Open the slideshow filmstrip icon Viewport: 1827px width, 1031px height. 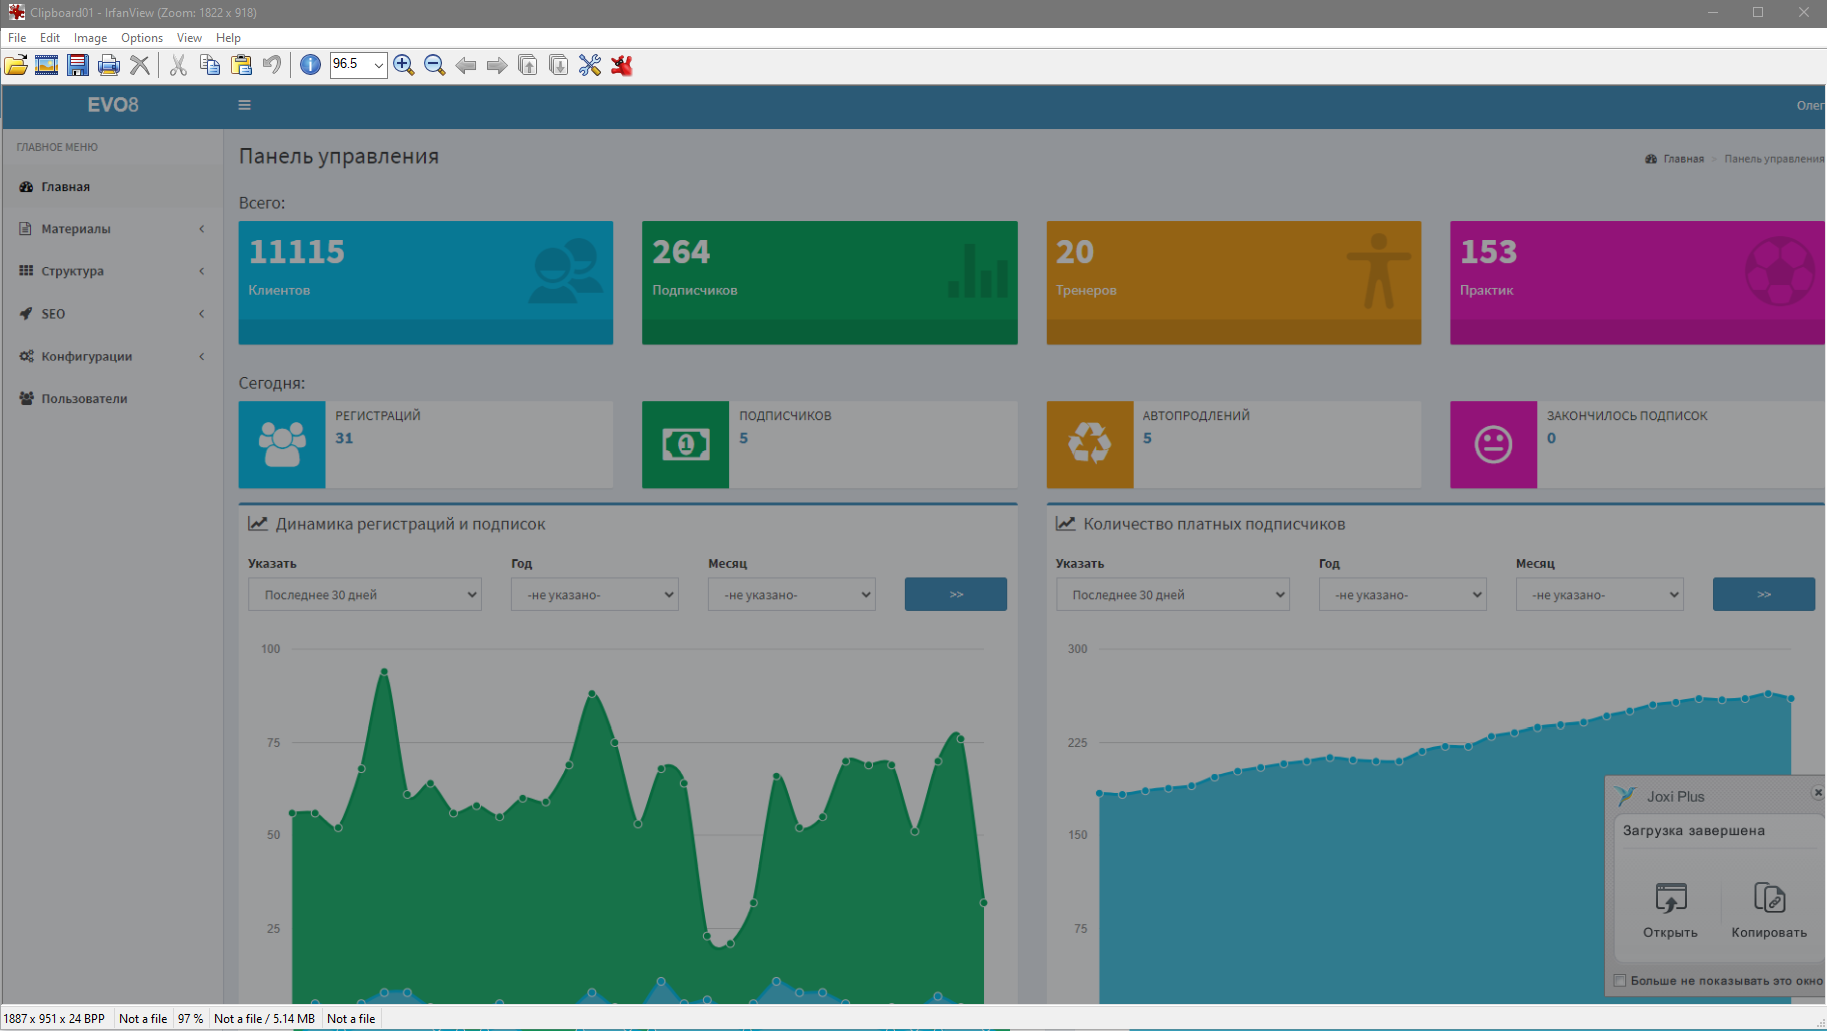click(47, 65)
